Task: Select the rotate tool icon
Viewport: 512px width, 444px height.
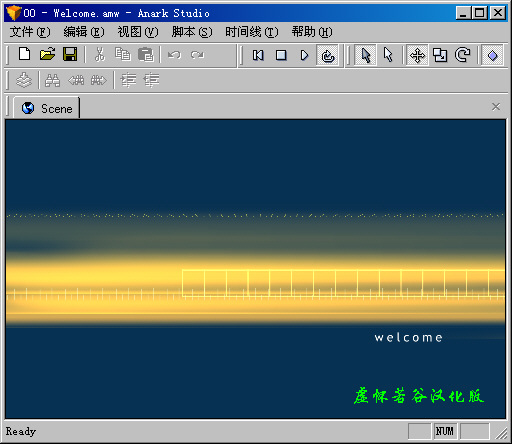Action: click(x=463, y=55)
